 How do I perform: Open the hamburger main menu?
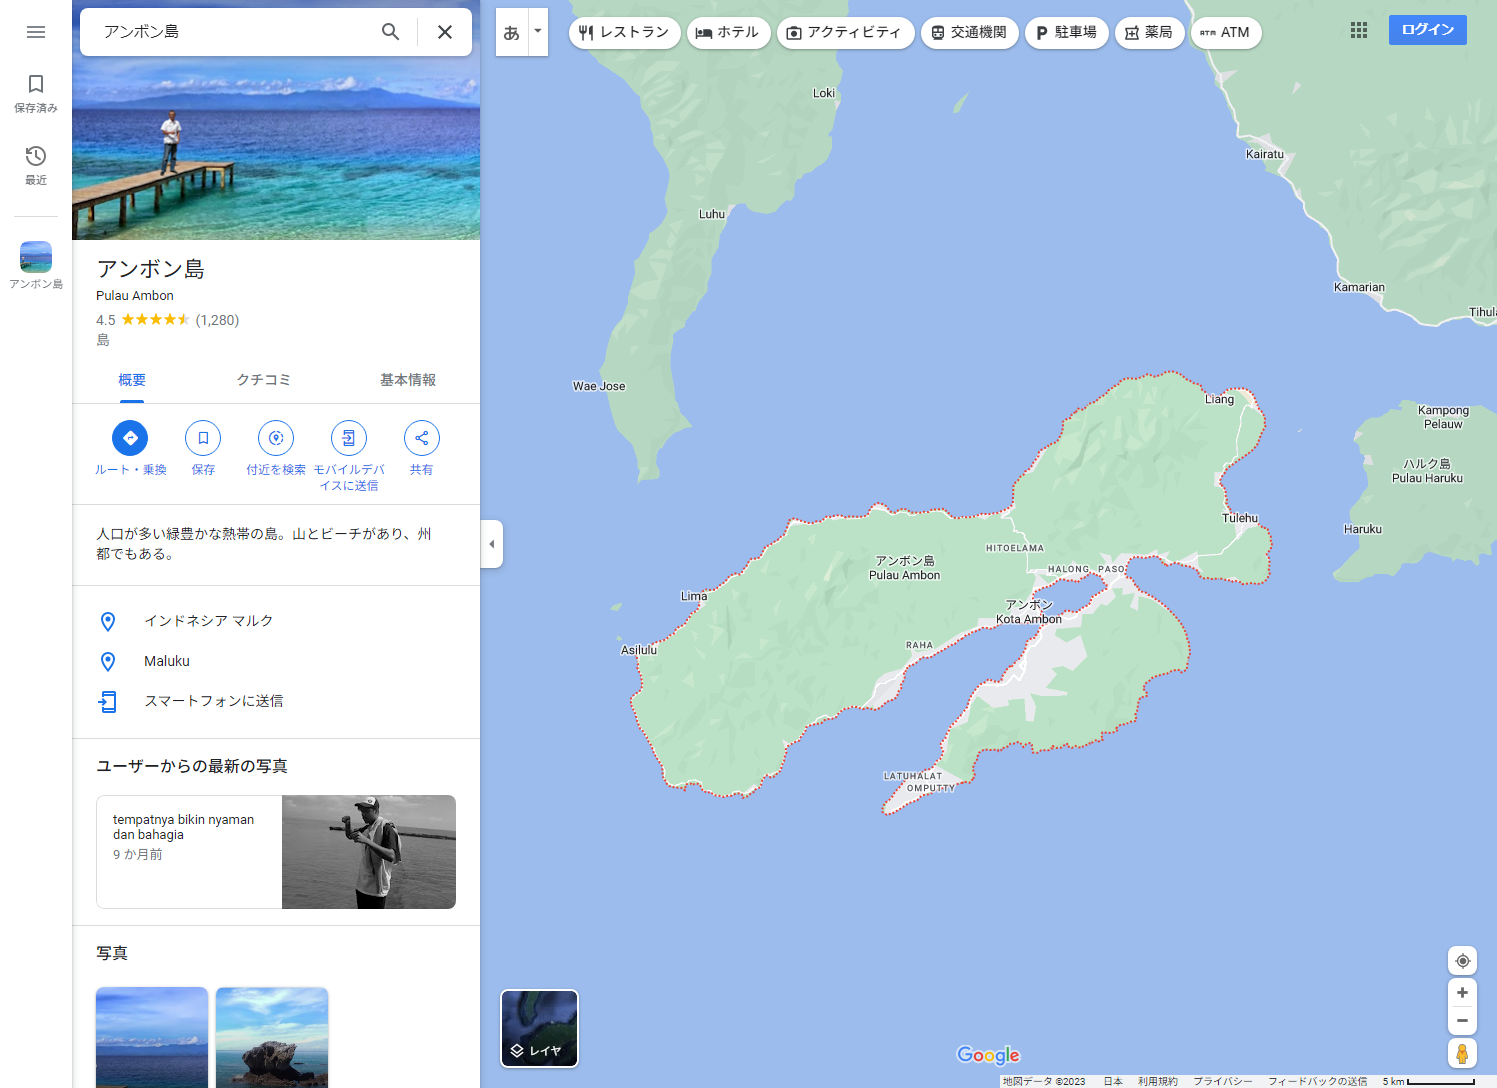click(36, 32)
